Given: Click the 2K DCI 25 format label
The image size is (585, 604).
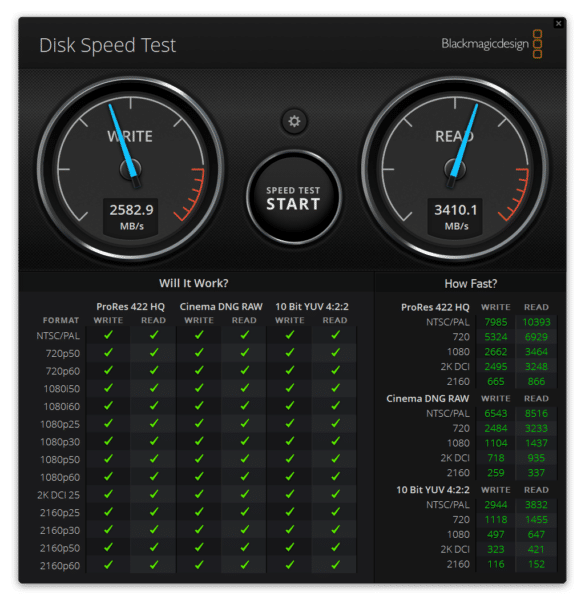Looking at the screenshot, I should pos(58,495).
